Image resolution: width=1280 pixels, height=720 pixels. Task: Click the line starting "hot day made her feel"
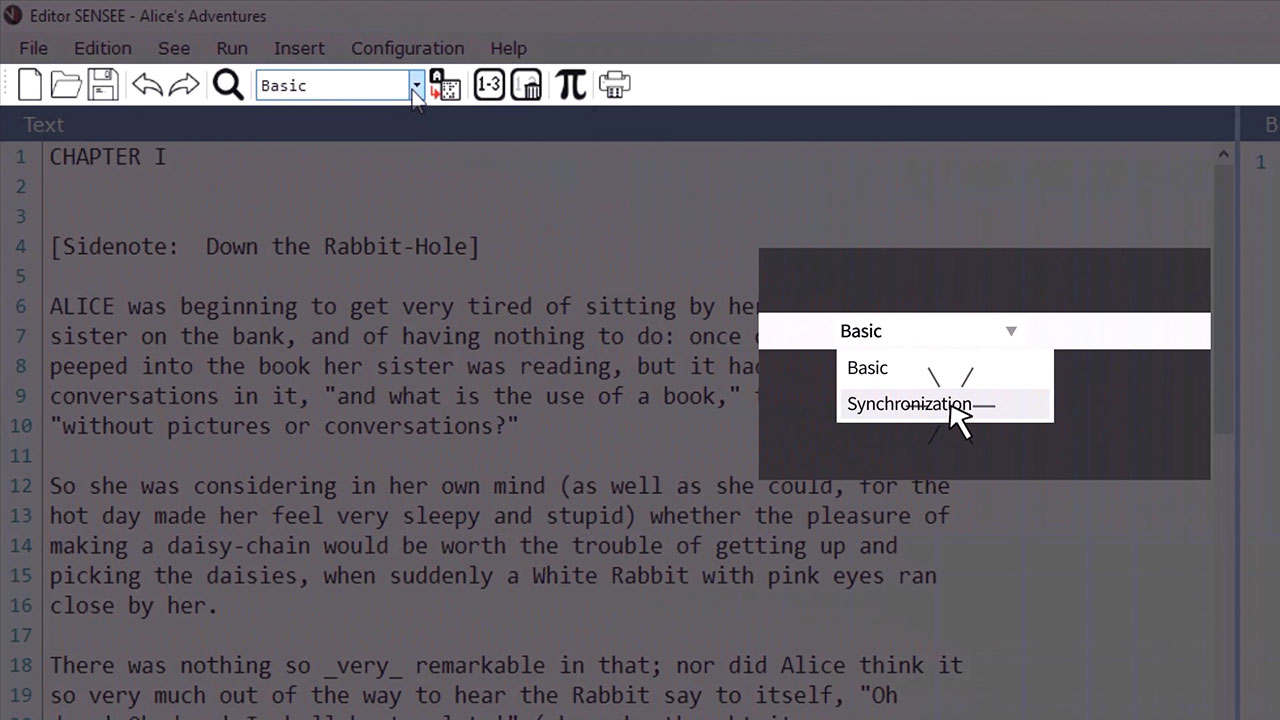[x=500, y=516]
